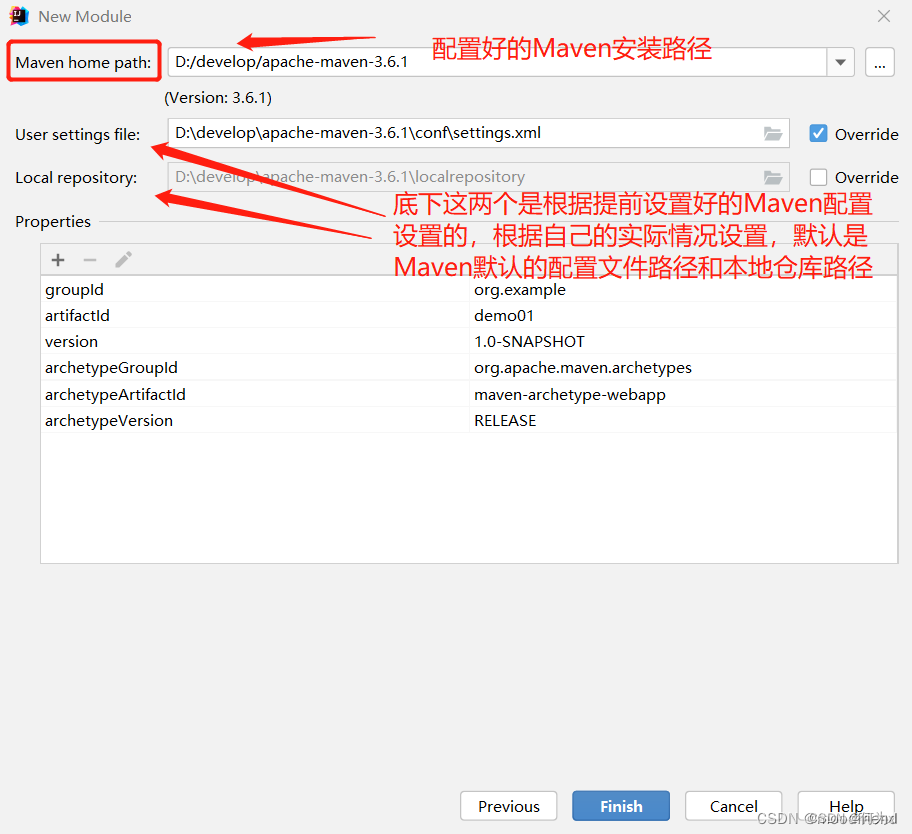
Task: Click the edit property pencil icon
Action: point(122,259)
